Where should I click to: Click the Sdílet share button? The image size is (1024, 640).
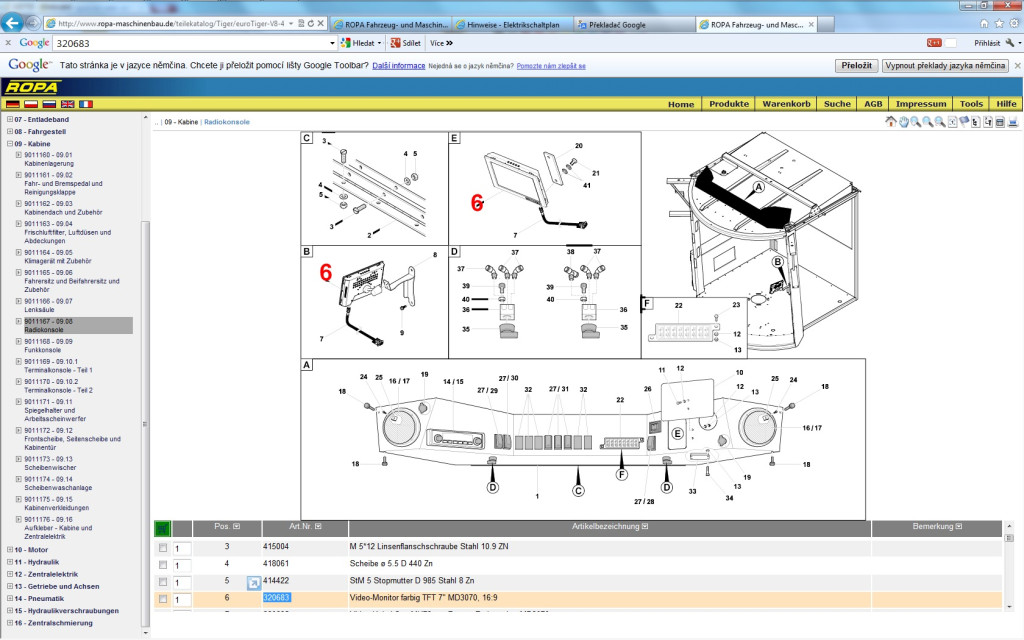pos(406,43)
